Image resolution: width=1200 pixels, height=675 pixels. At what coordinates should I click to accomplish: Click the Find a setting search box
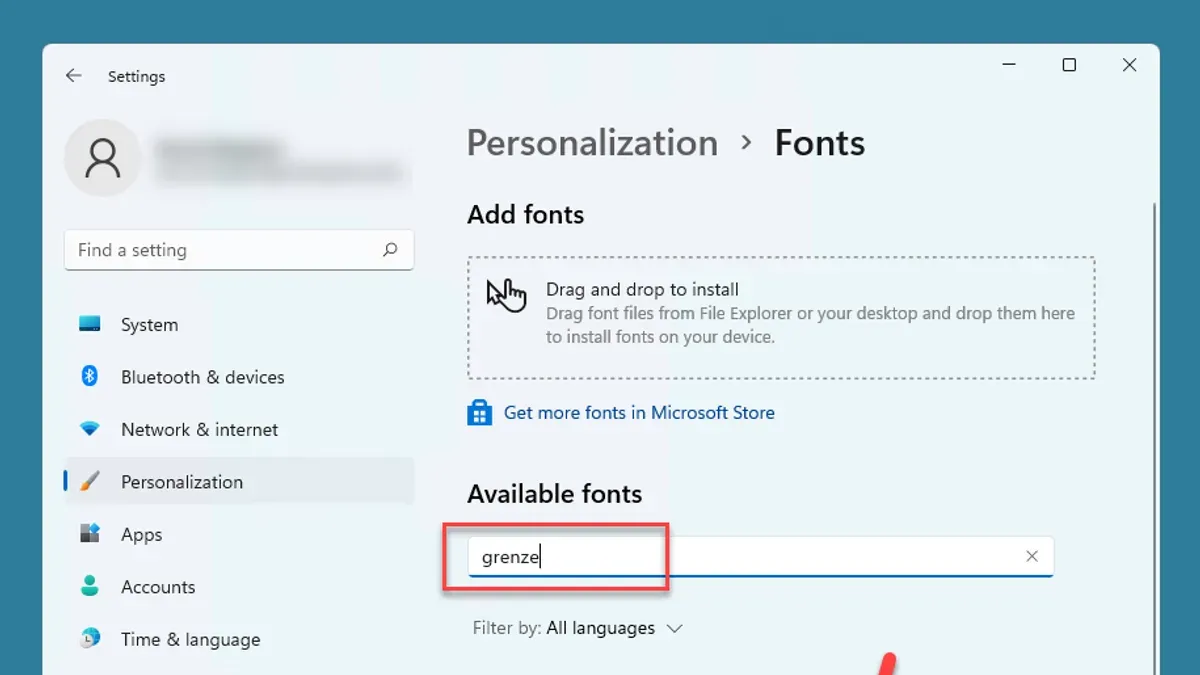[x=239, y=250]
